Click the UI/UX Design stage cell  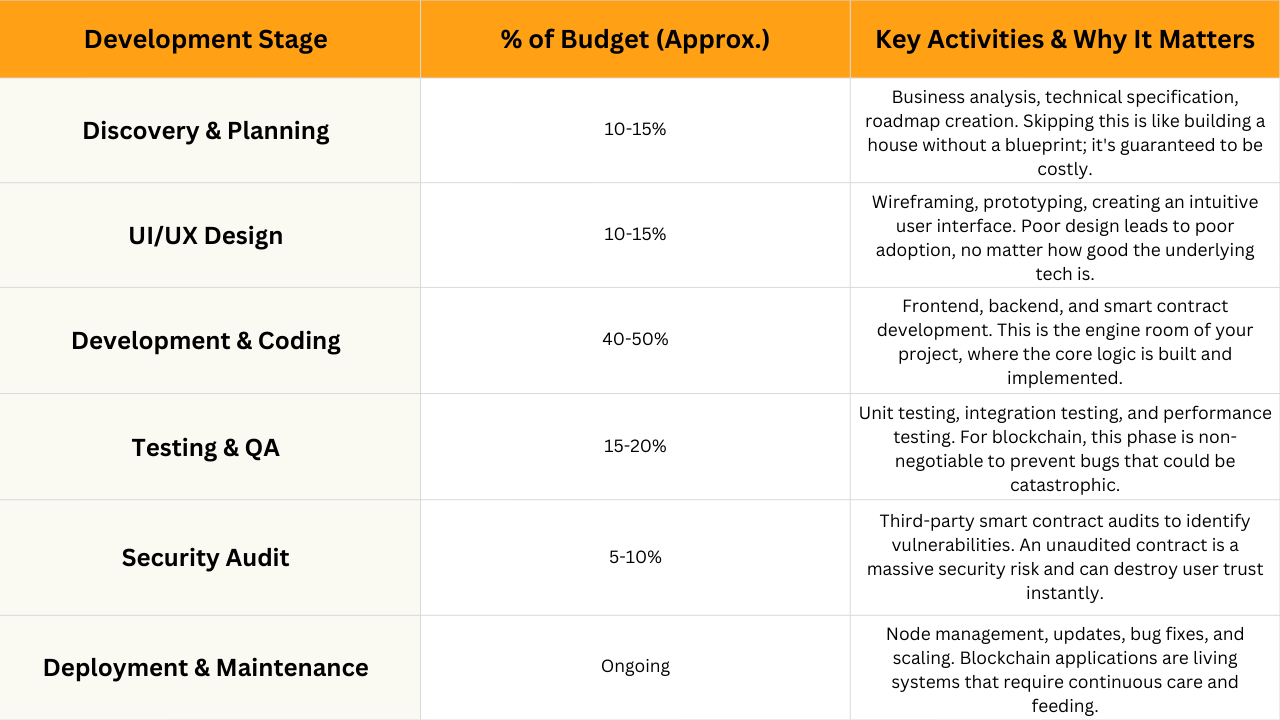(206, 236)
